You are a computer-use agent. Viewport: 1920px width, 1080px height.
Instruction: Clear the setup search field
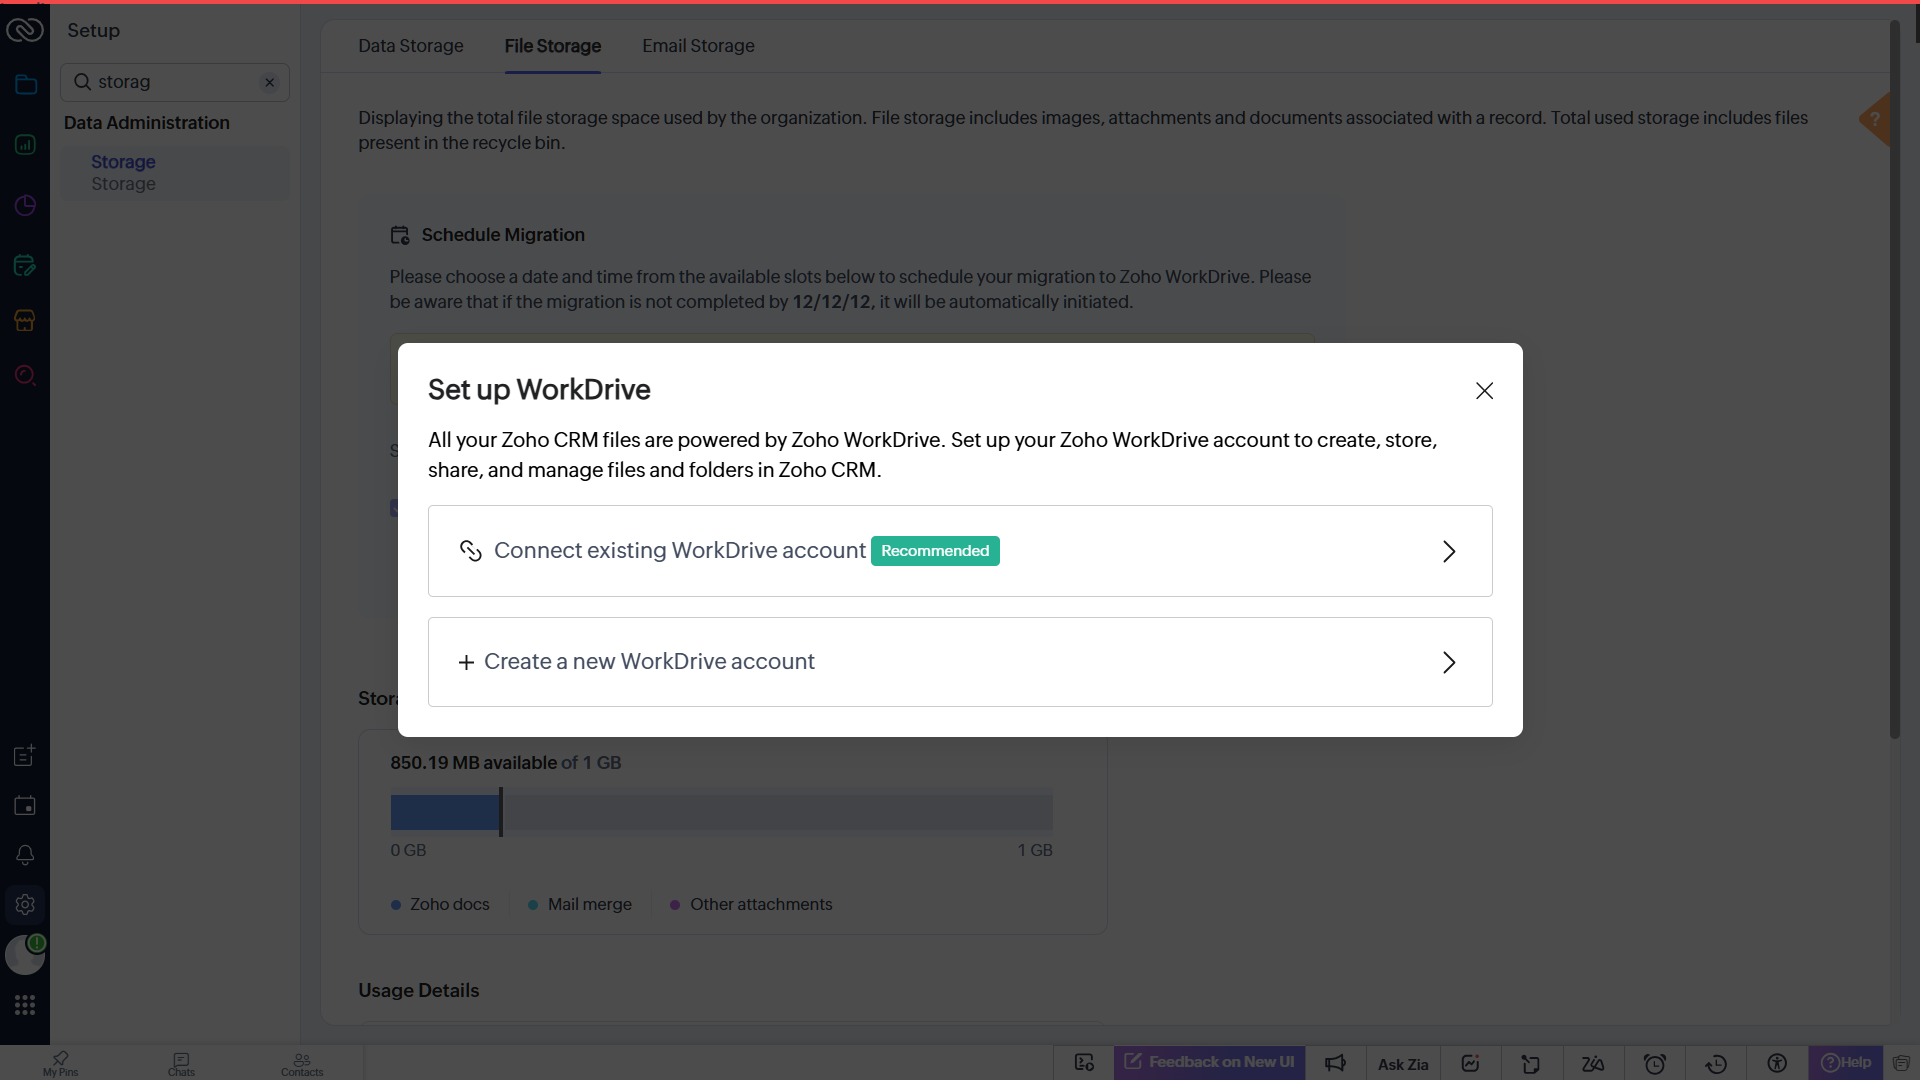point(269,82)
